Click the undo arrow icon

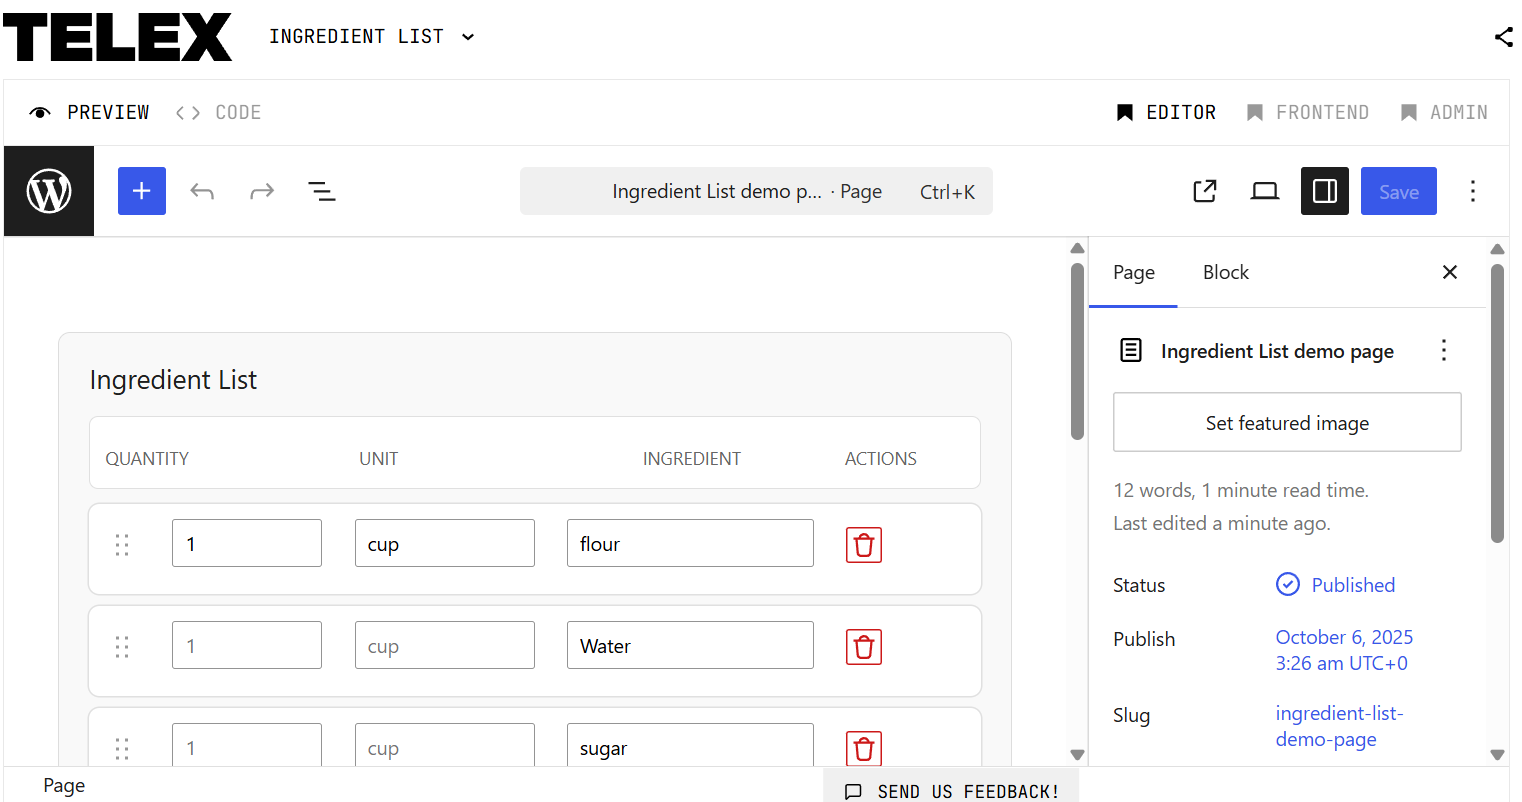(x=202, y=191)
